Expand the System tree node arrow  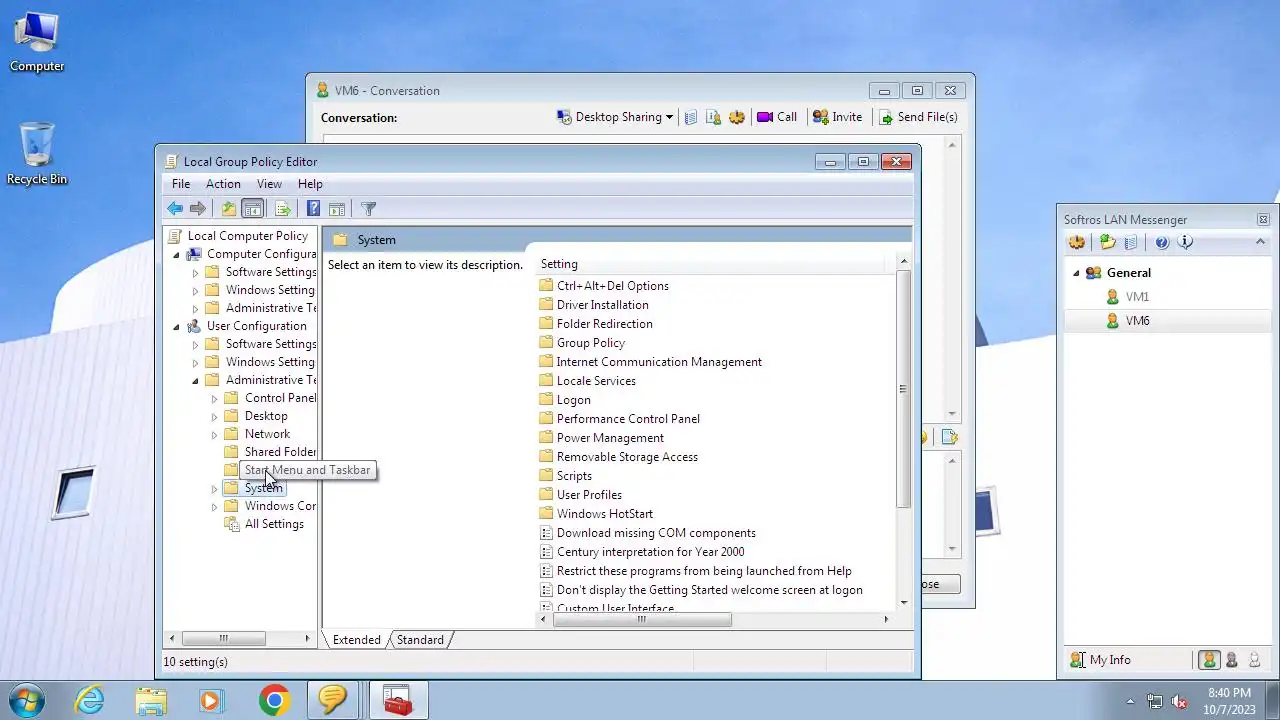pyautogui.click(x=214, y=488)
